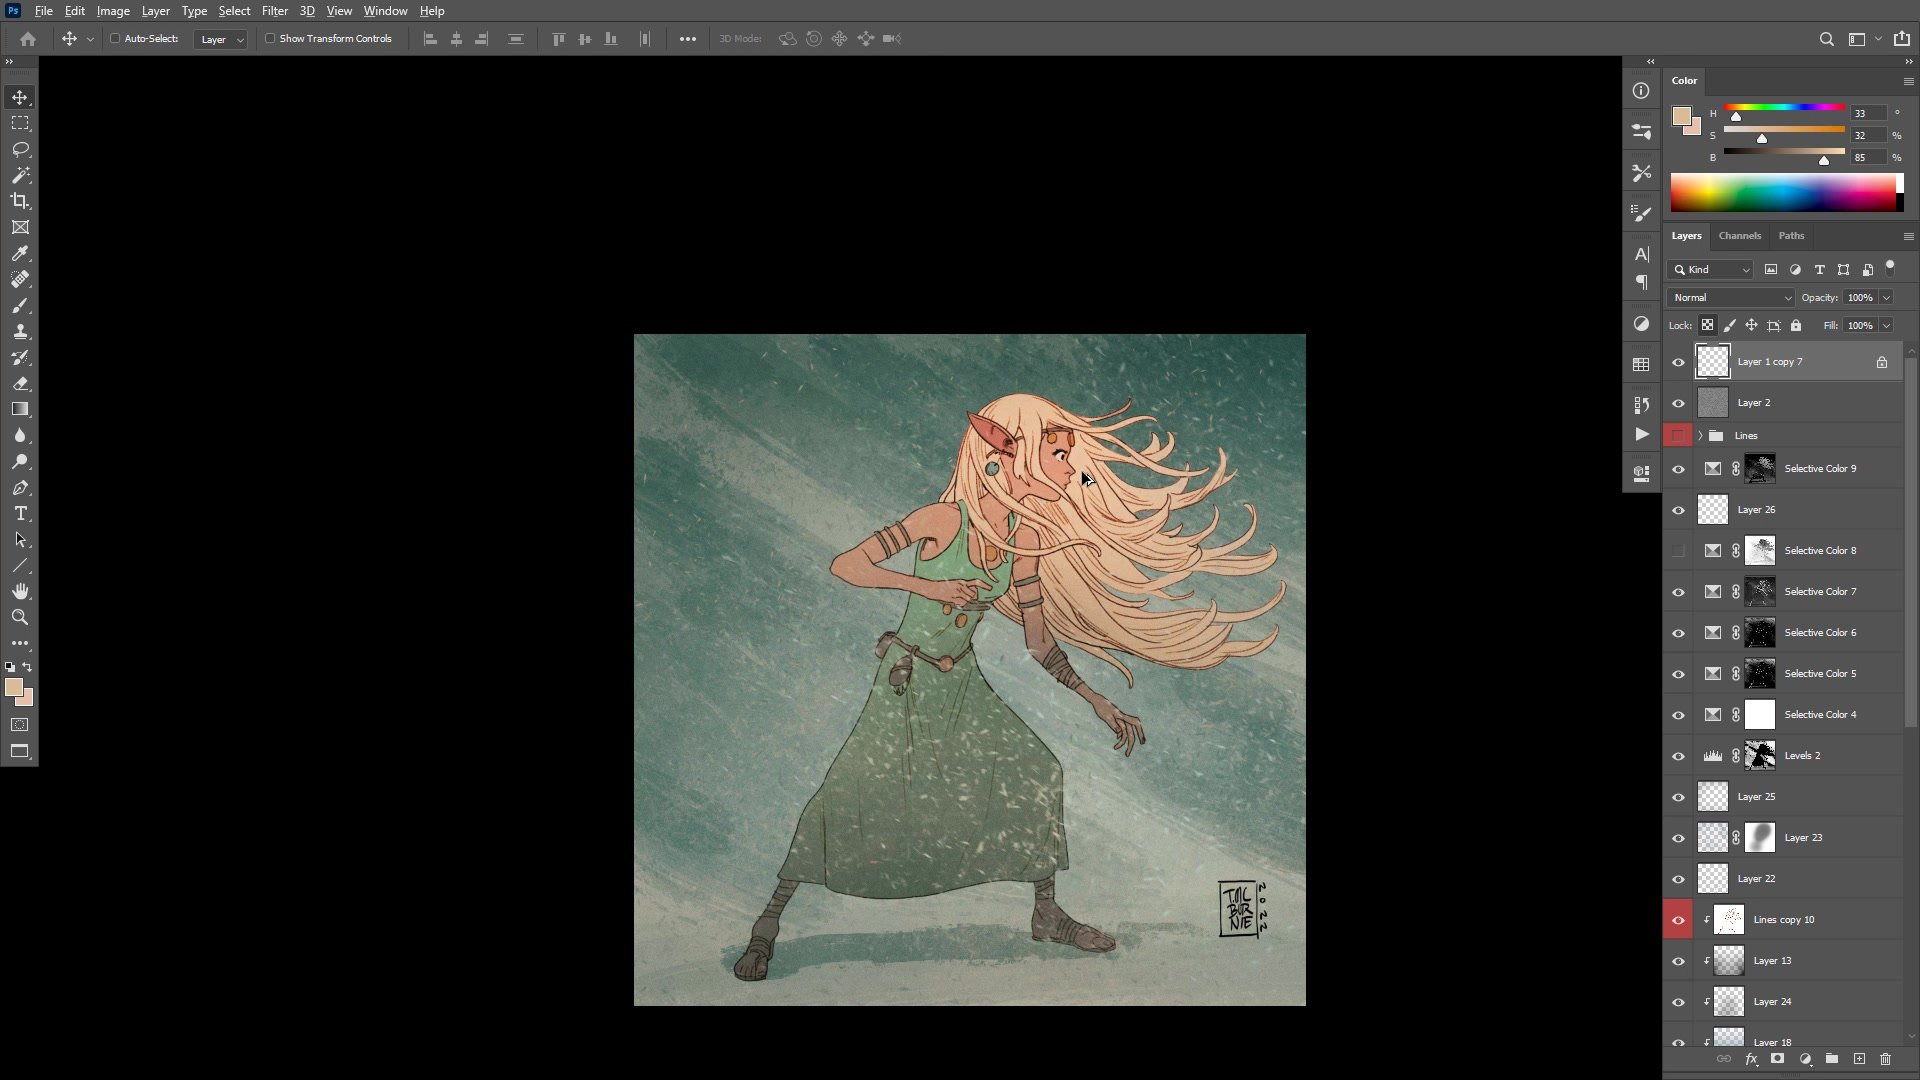Expand the Lines layer group
This screenshot has width=1920, height=1080.
point(1700,436)
